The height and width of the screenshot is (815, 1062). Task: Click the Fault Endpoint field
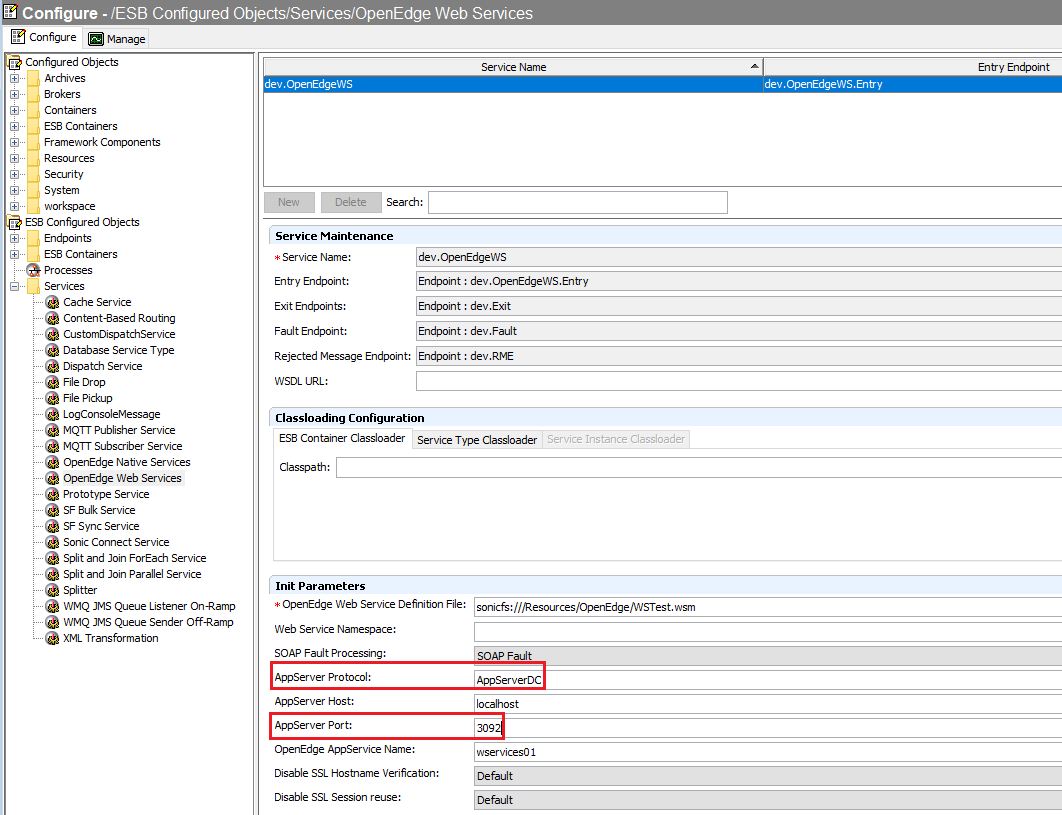tap(739, 331)
